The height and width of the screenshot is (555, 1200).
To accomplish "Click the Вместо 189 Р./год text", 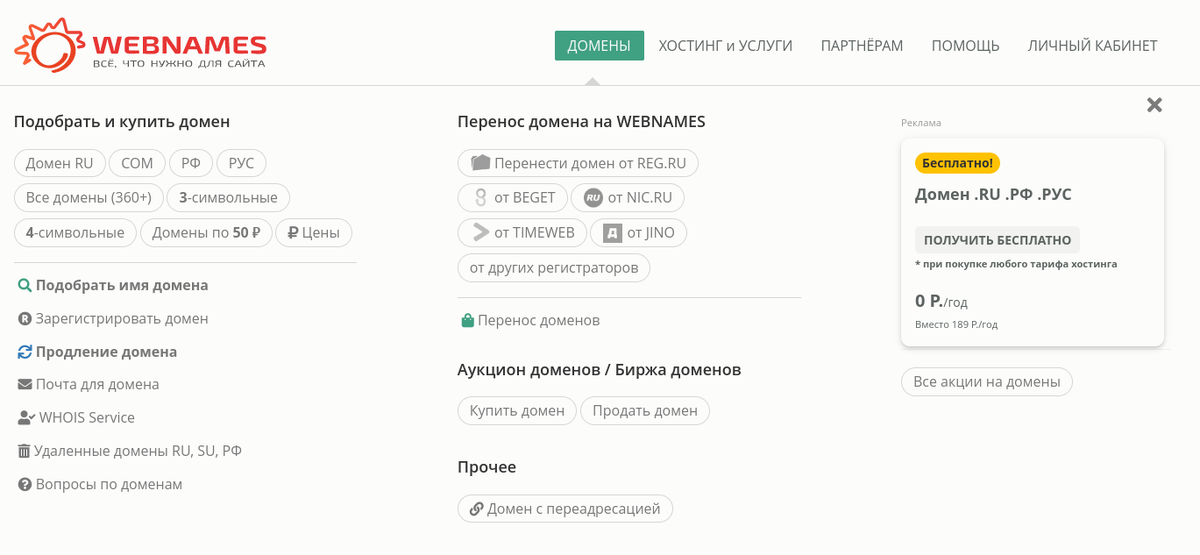I will pyautogui.click(x=956, y=325).
